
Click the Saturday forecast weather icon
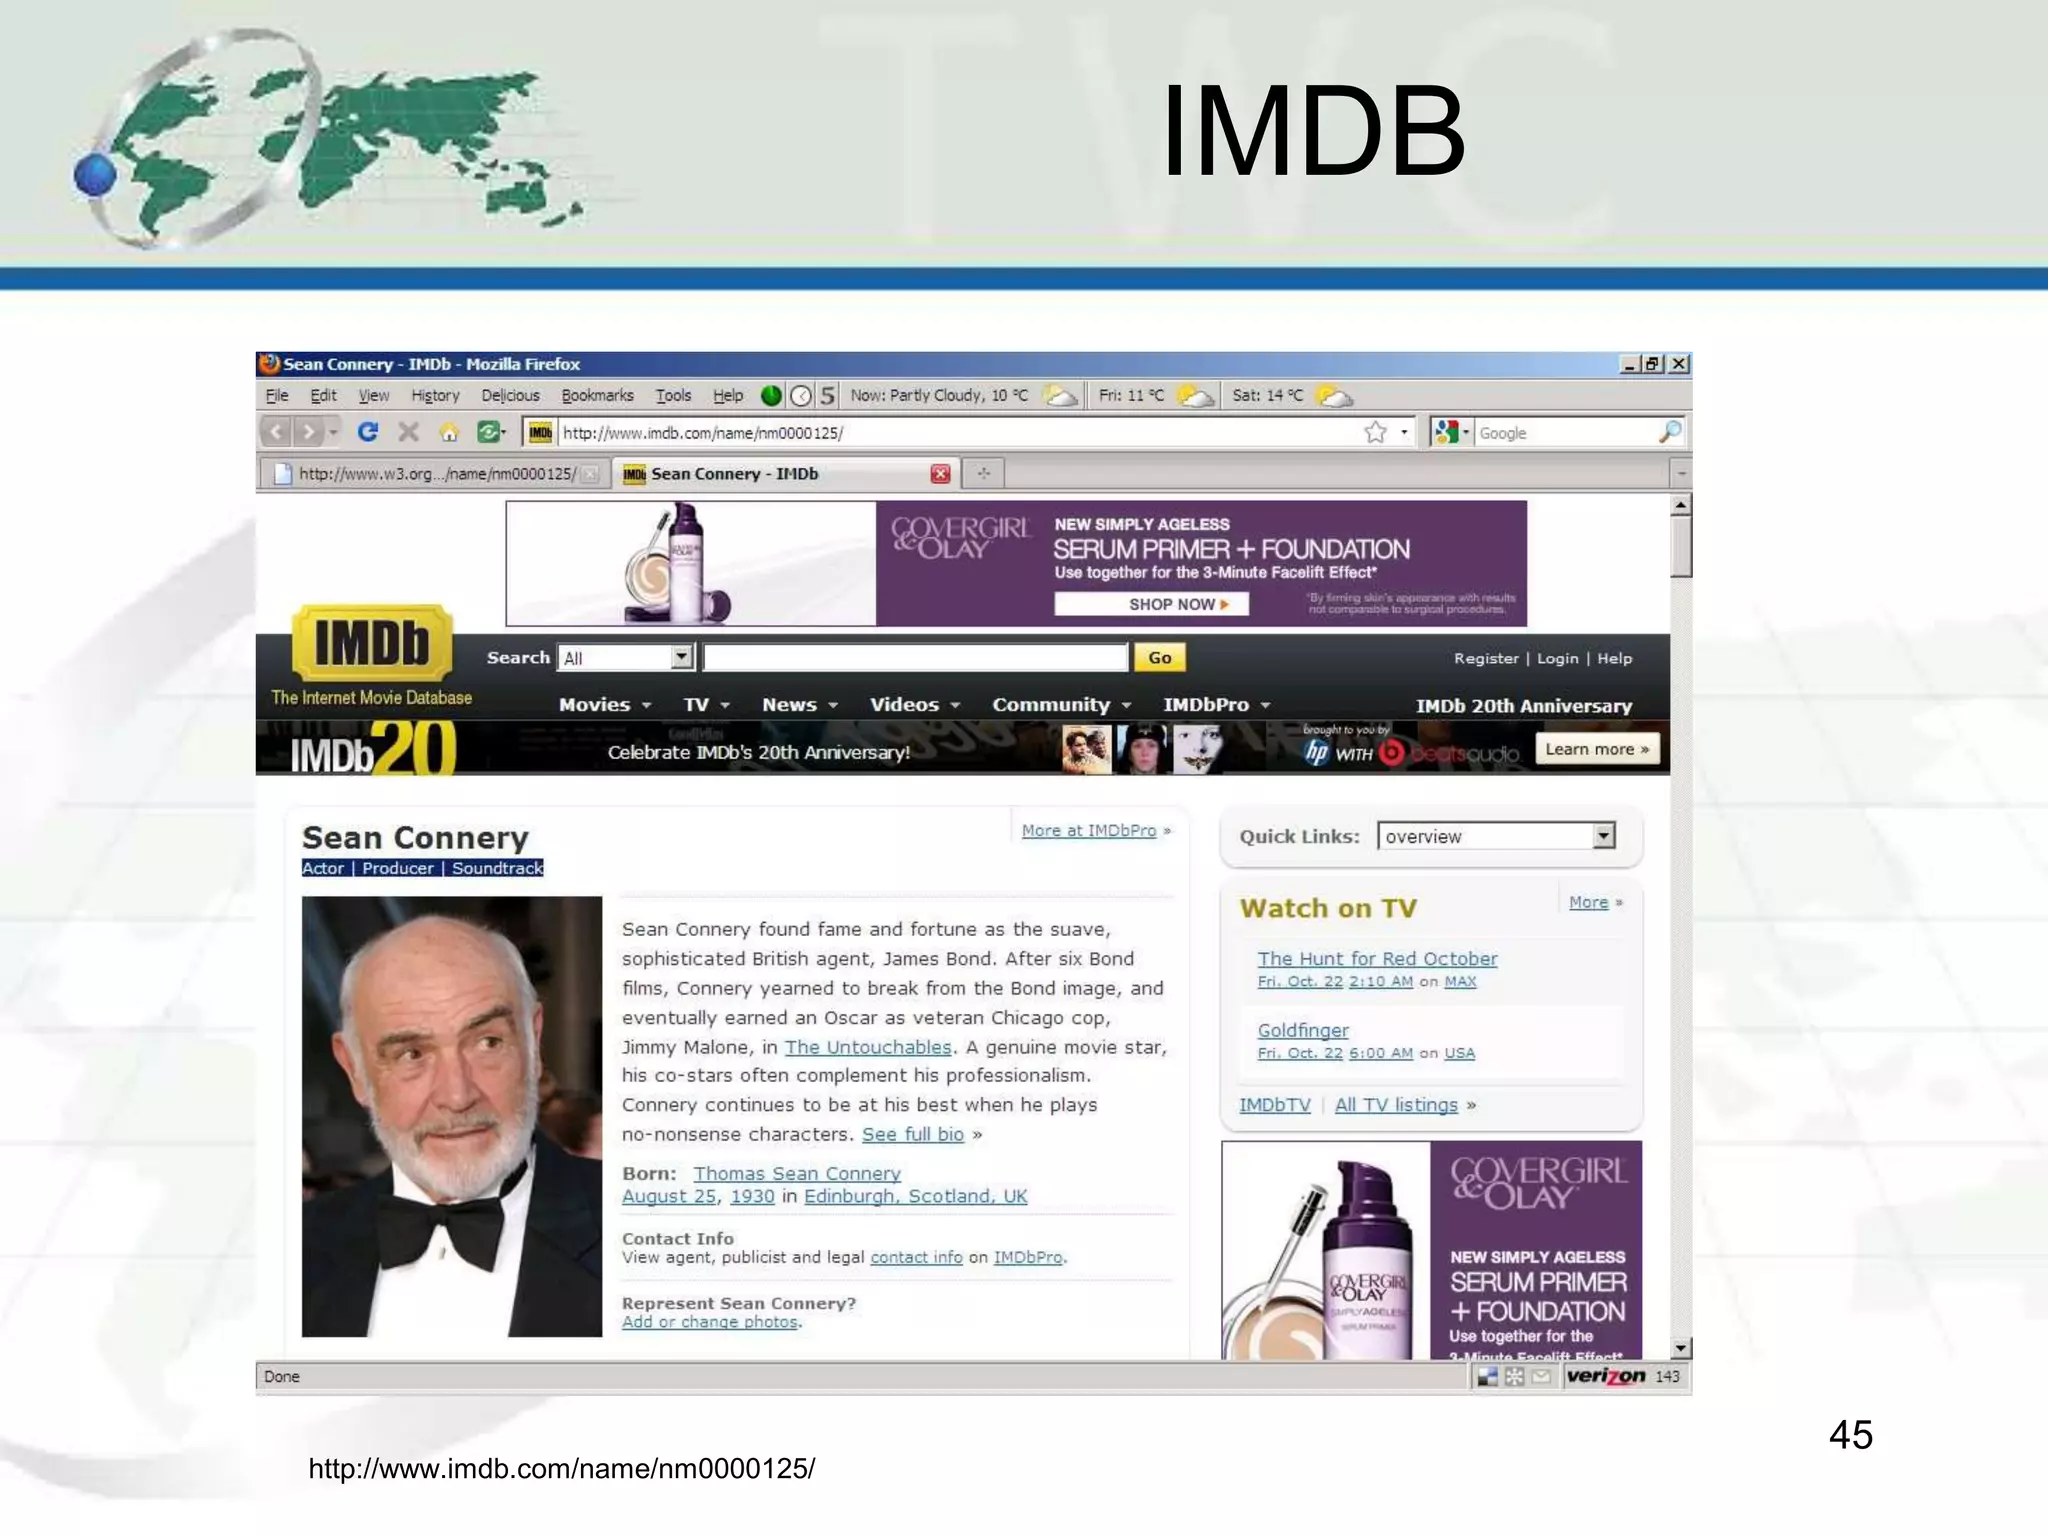click(x=1334, y=395)
